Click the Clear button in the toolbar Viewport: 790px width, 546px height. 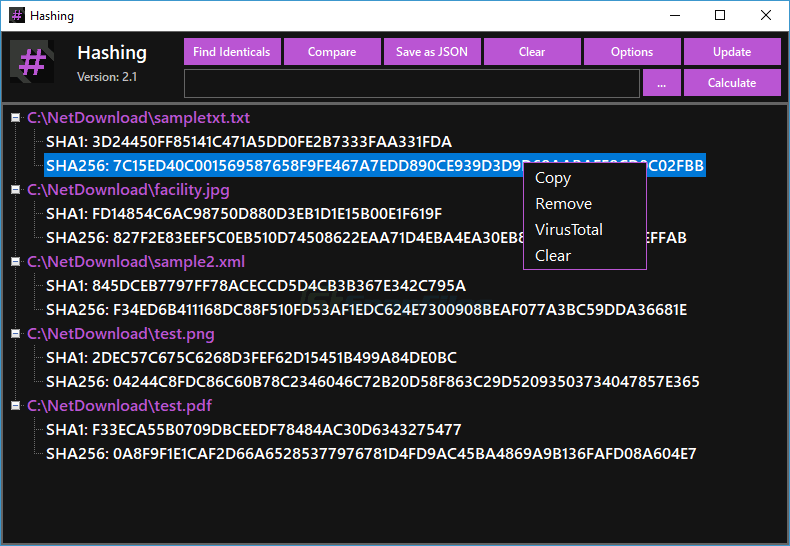pos(532,52)
